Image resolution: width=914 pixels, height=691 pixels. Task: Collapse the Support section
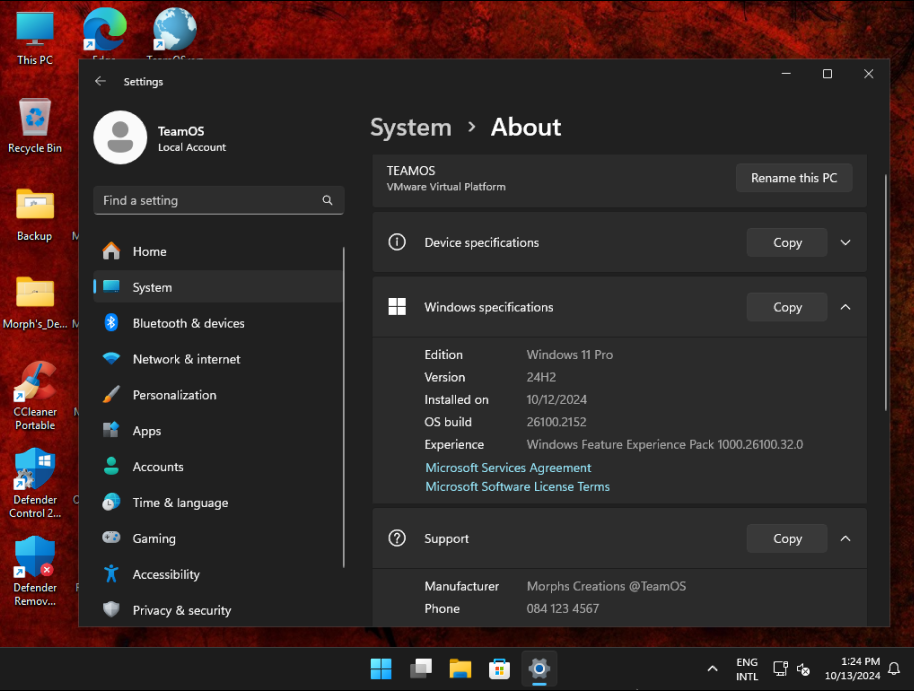[845, 538]
